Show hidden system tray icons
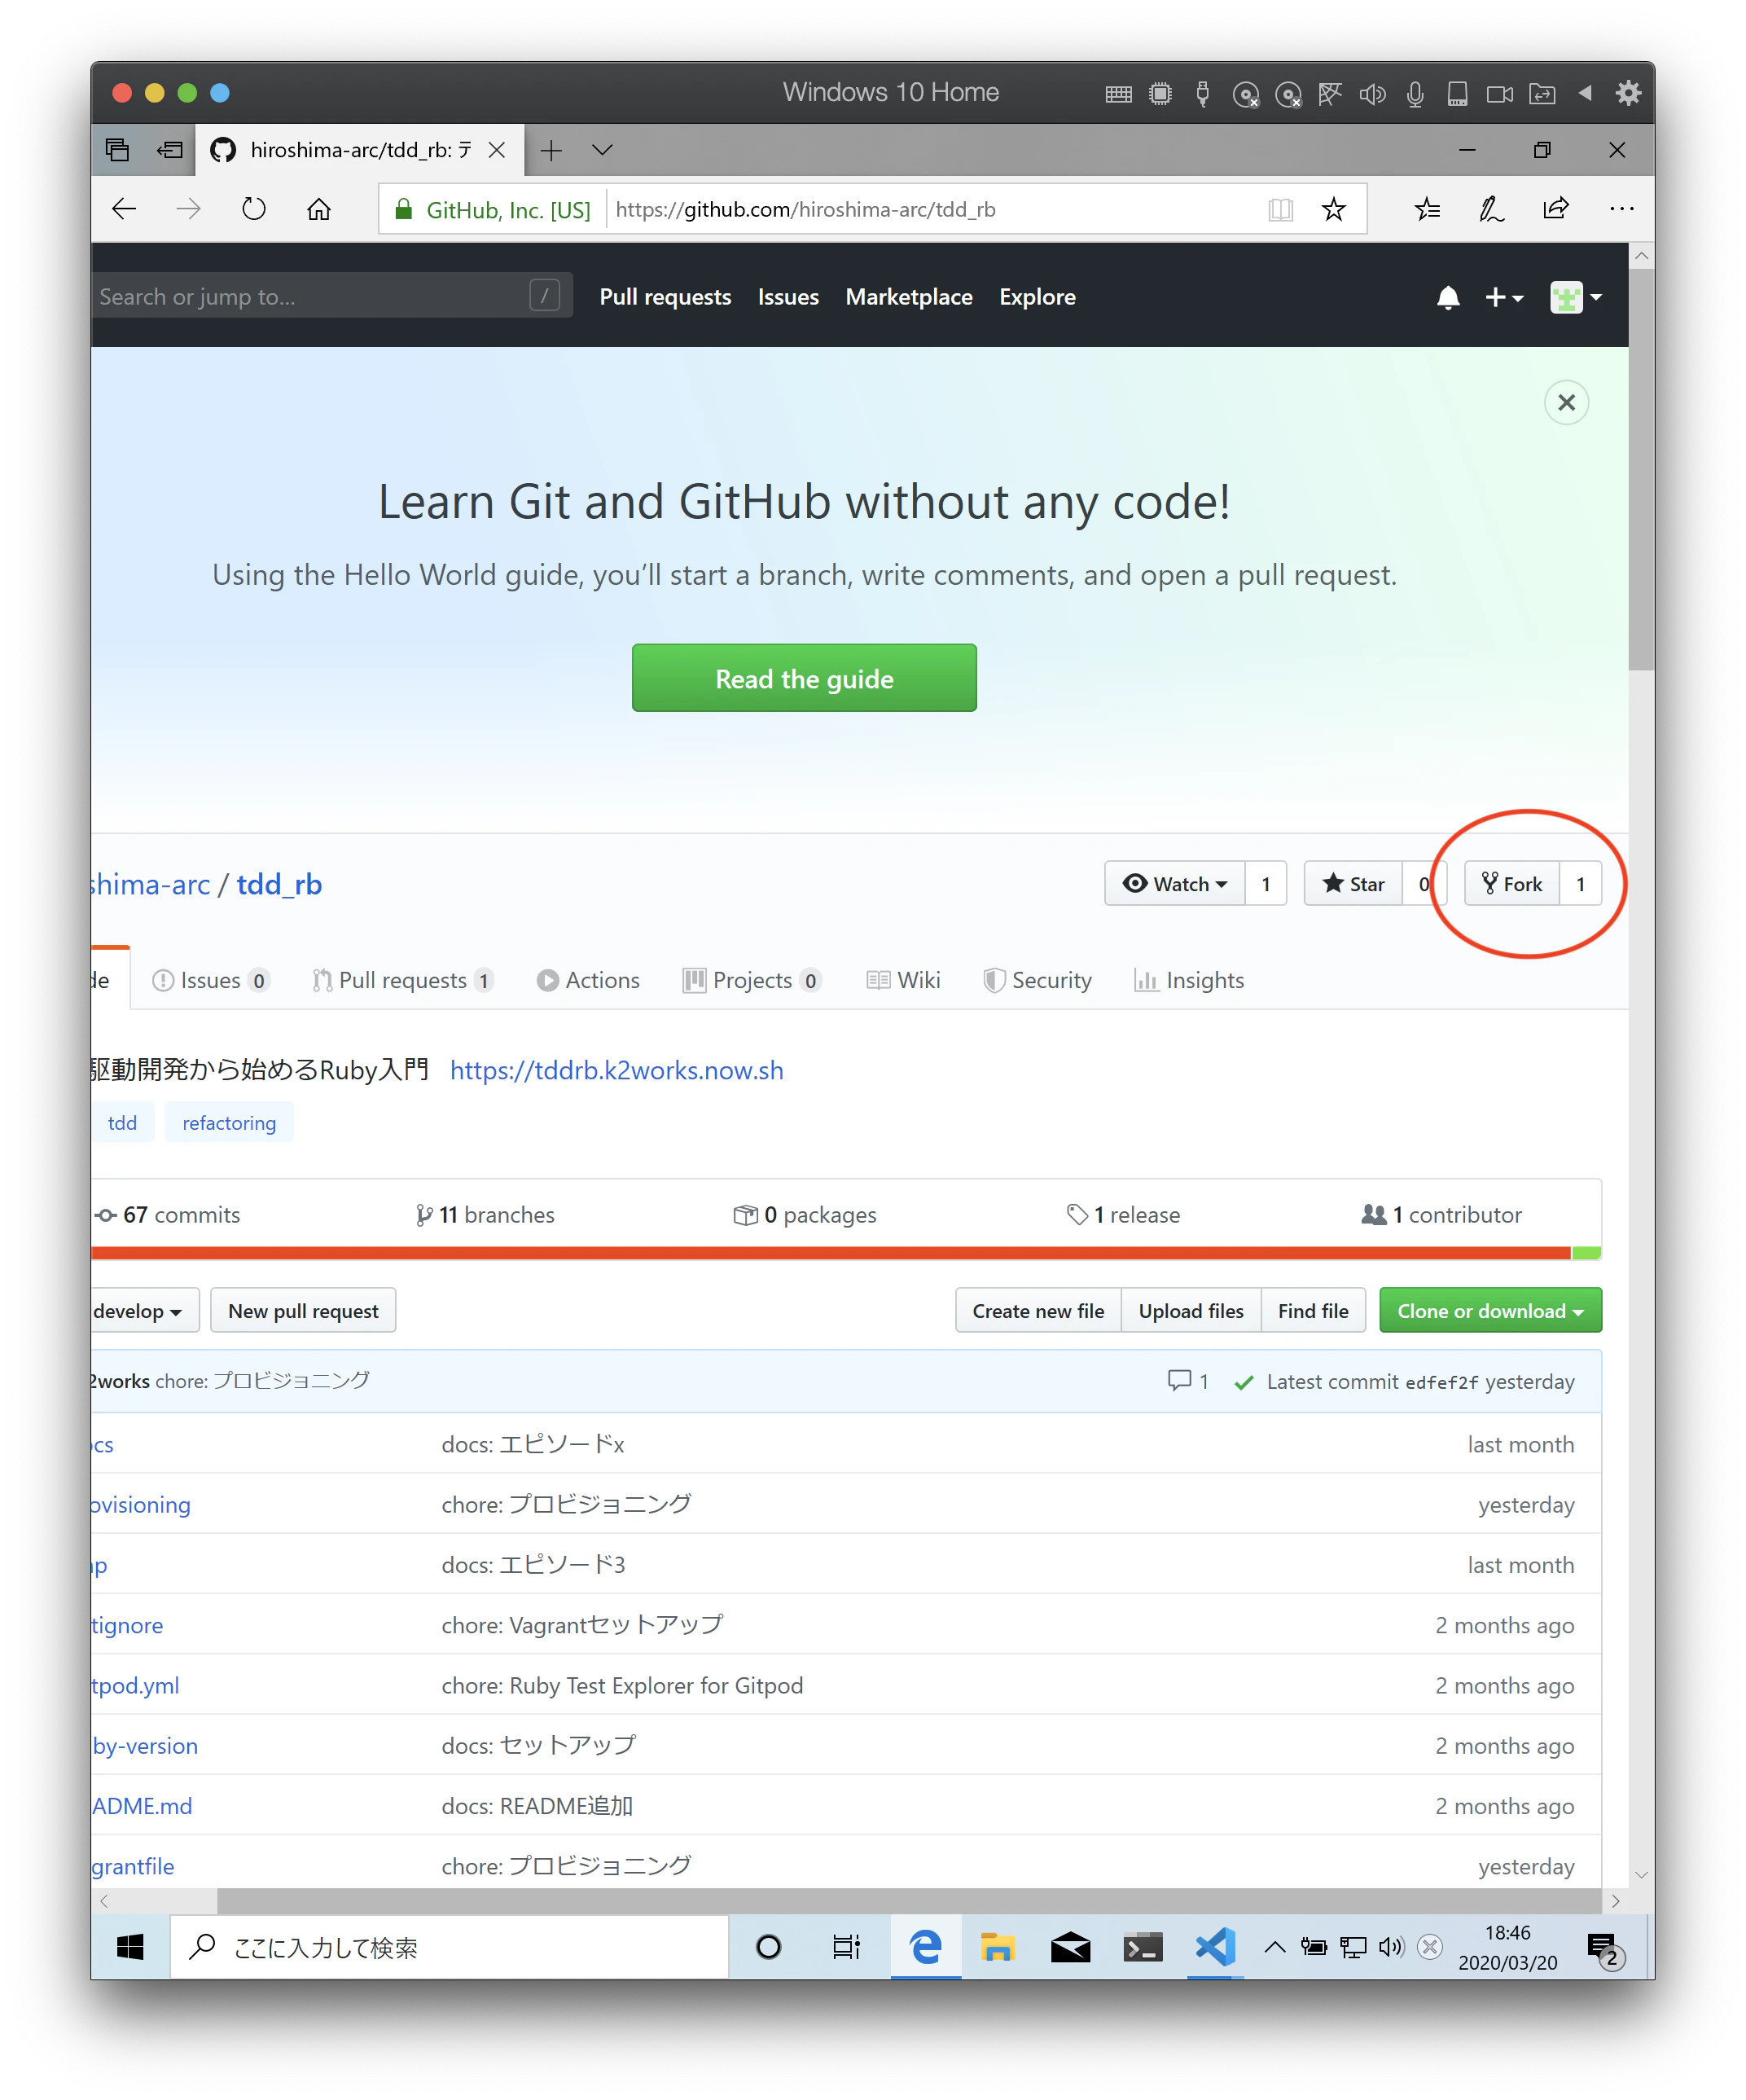Screen dimensions: 1746x2100 click(x=1275, y=1946)
